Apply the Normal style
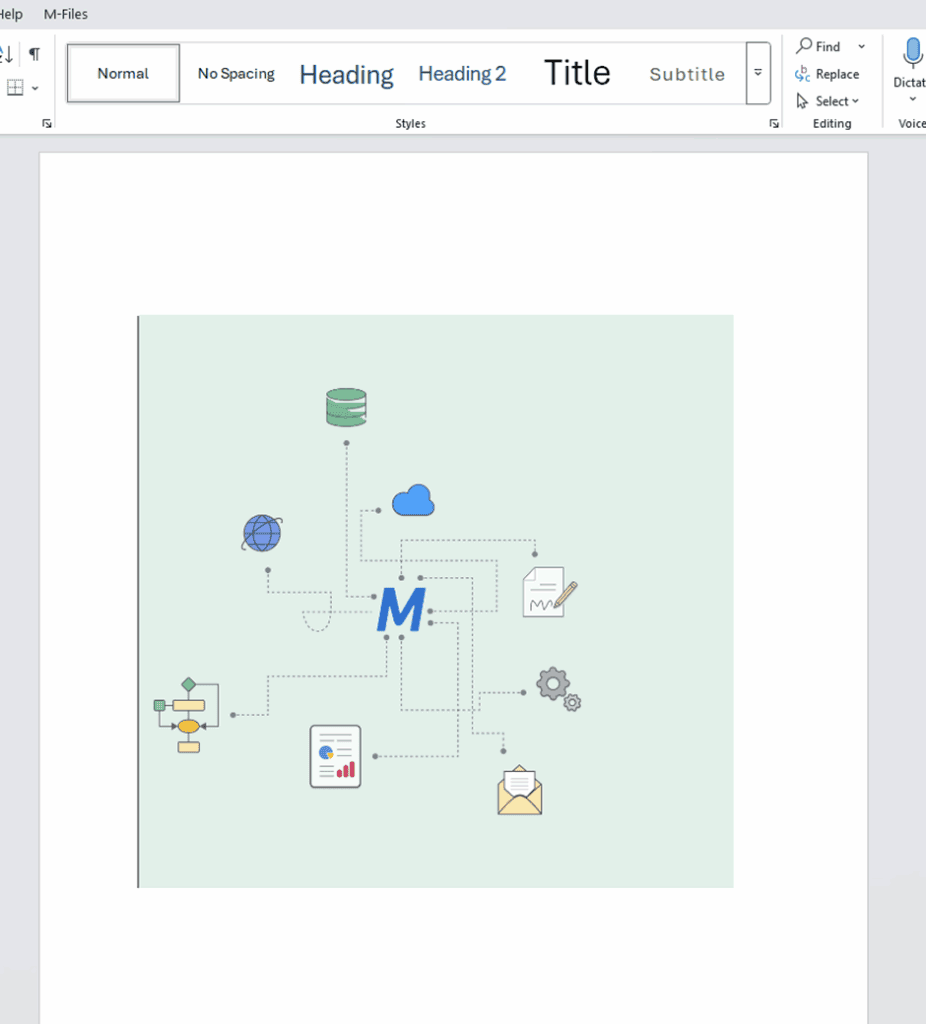This screenshot has width=926, height=1024. click(x=123, y=73)
